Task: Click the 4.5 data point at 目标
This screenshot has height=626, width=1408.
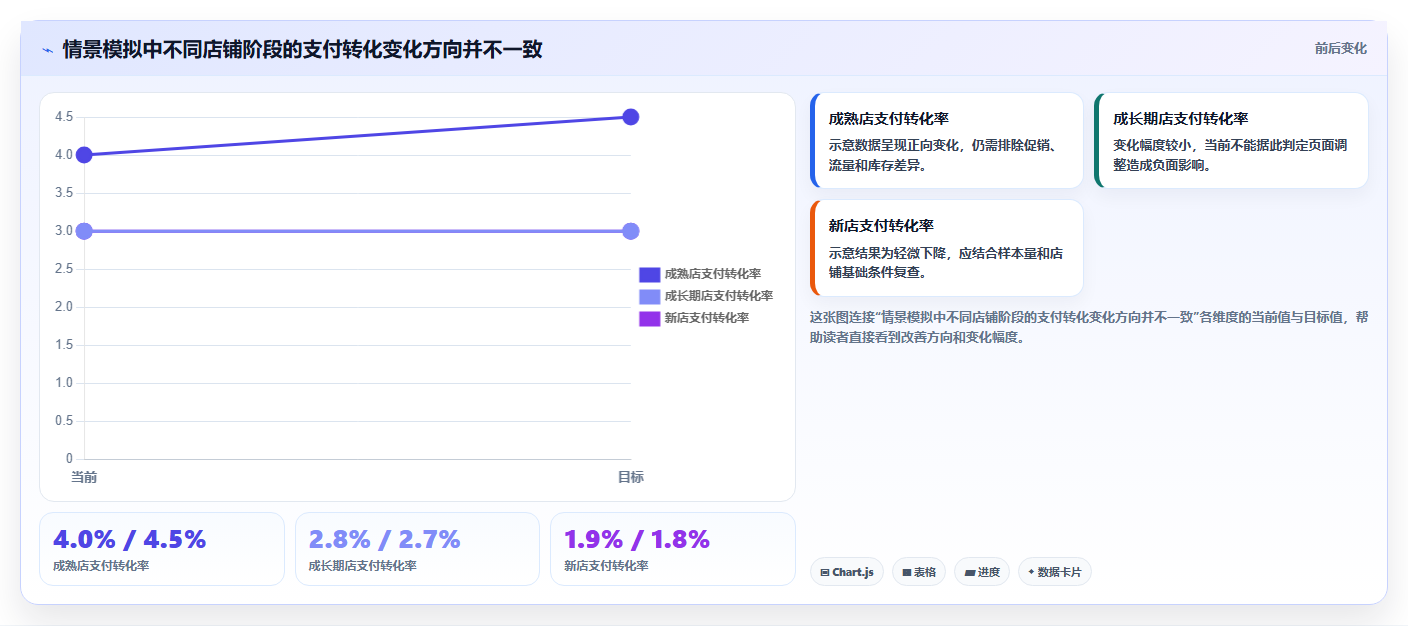Action: pos(631,117)
